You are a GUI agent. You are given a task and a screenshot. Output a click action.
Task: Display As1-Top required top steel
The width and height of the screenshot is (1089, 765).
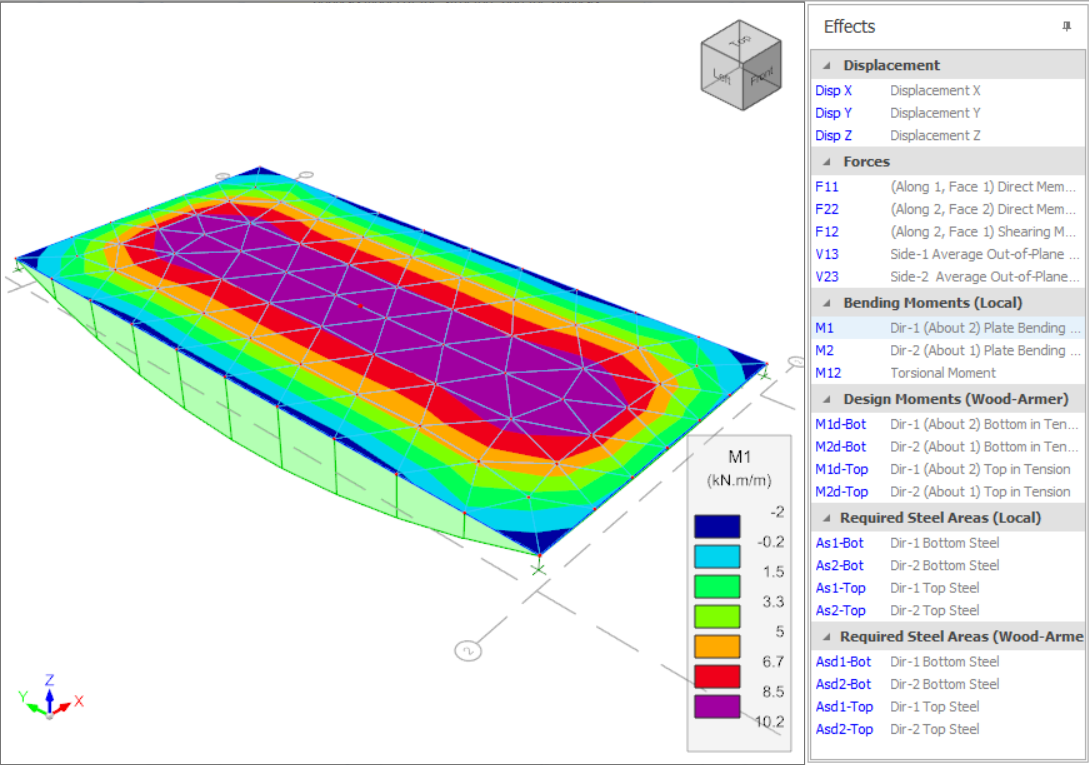tap(840, 588)
